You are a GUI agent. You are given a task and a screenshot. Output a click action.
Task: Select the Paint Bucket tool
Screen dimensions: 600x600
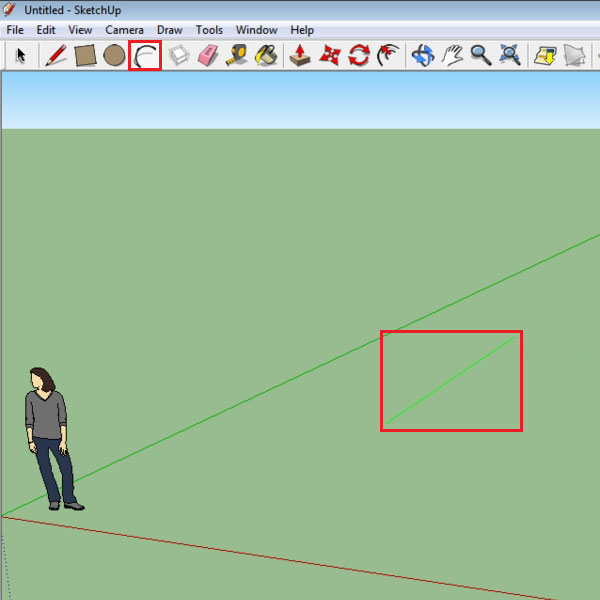[266, 55]
